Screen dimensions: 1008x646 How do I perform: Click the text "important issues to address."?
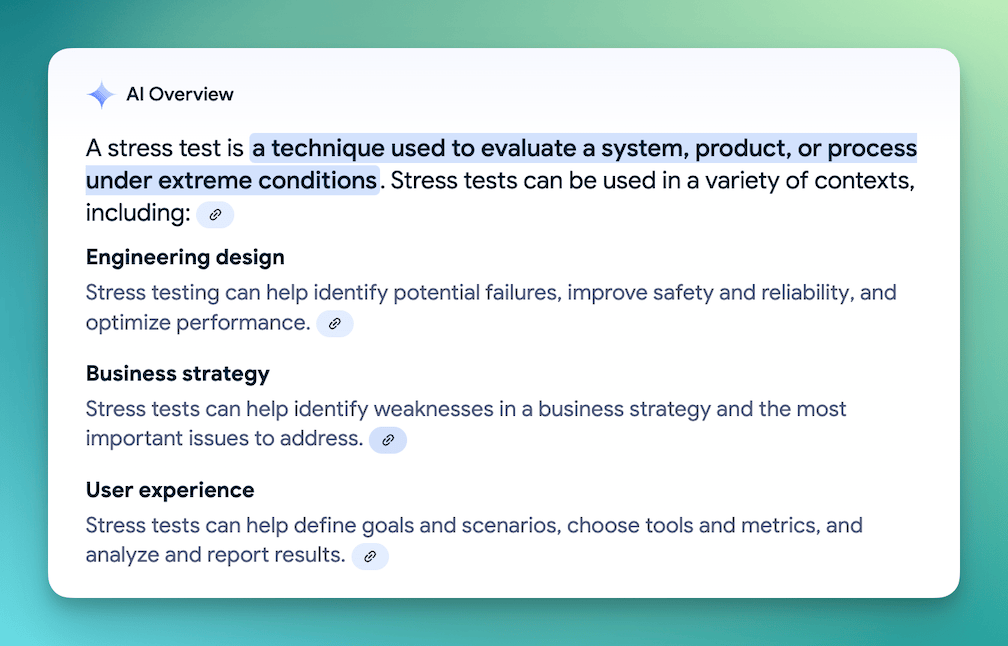pos(225,438)
